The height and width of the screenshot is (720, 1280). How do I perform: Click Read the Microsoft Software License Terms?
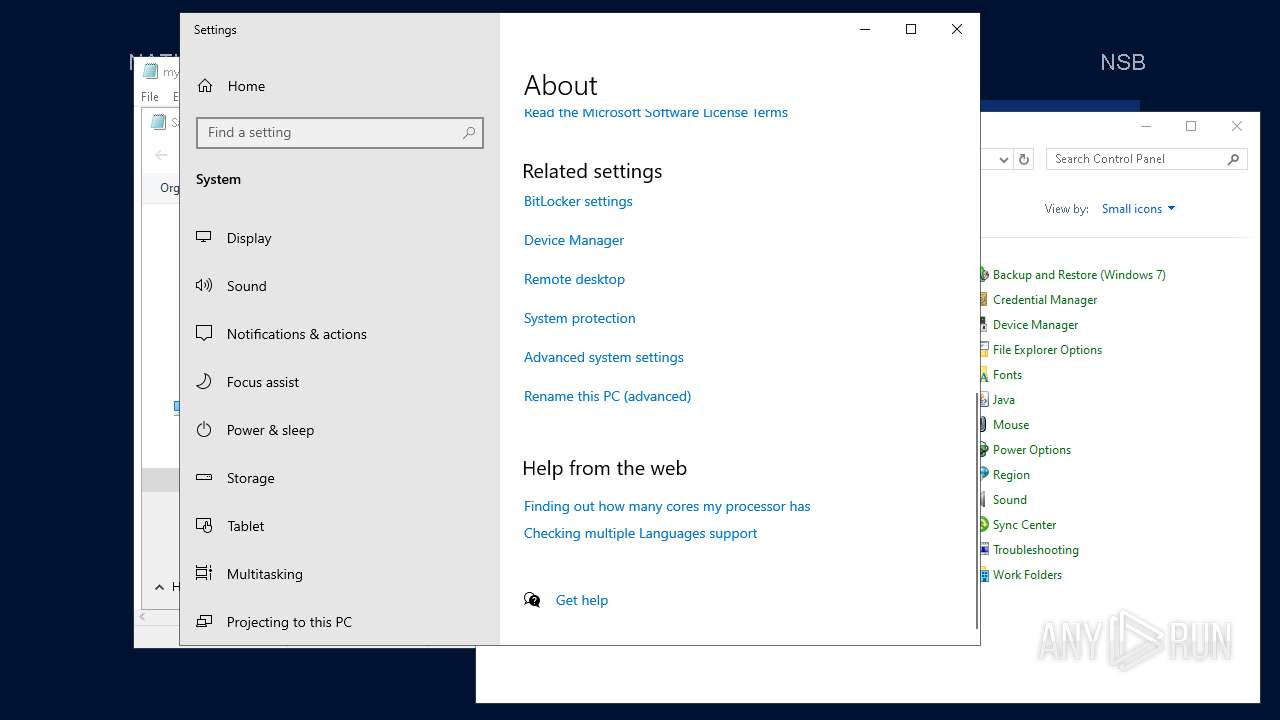click(x=656, y=113)
